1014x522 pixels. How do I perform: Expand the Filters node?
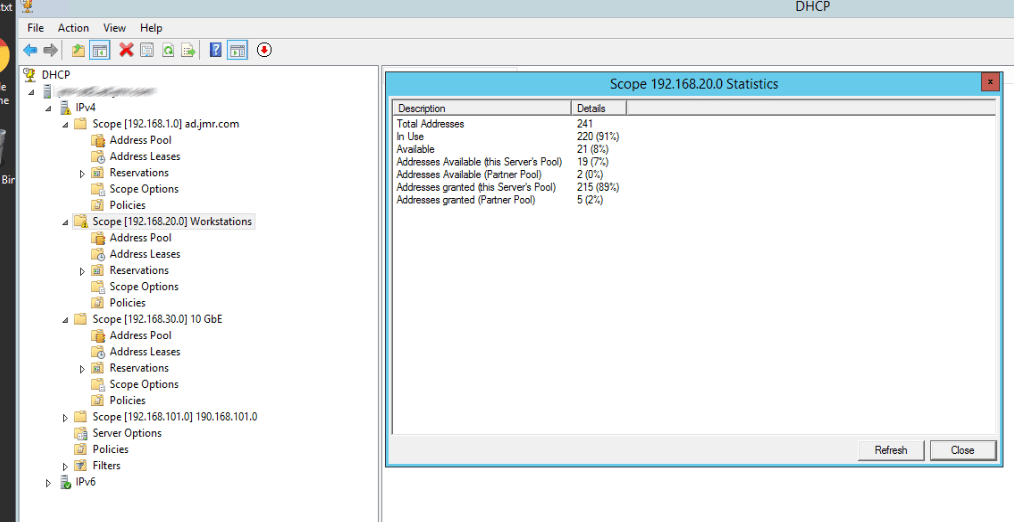click(x=66, y=466)
